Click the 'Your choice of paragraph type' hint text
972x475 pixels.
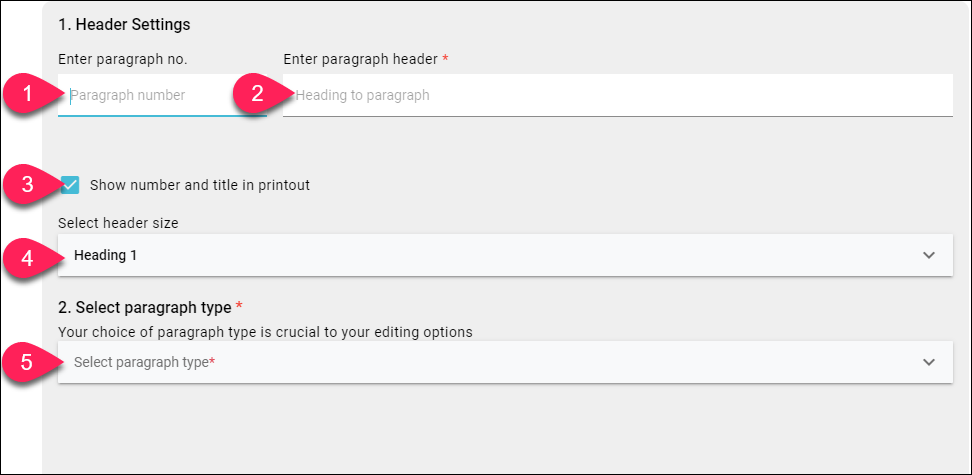click(265, 332)
